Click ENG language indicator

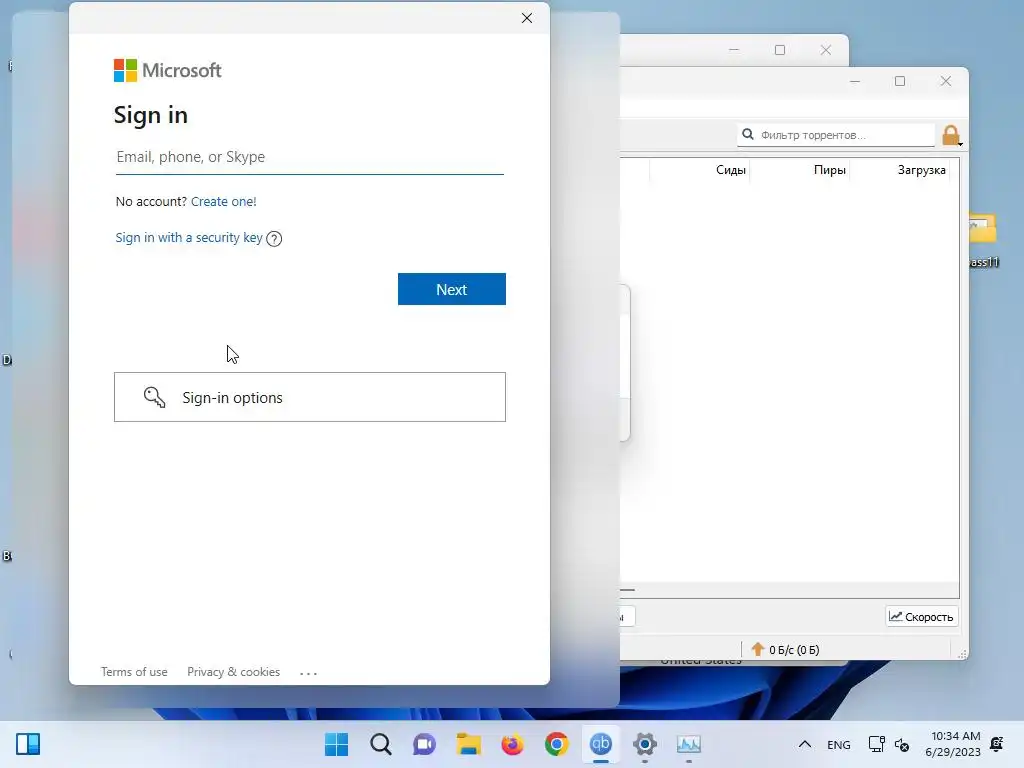tap(839, 745)
